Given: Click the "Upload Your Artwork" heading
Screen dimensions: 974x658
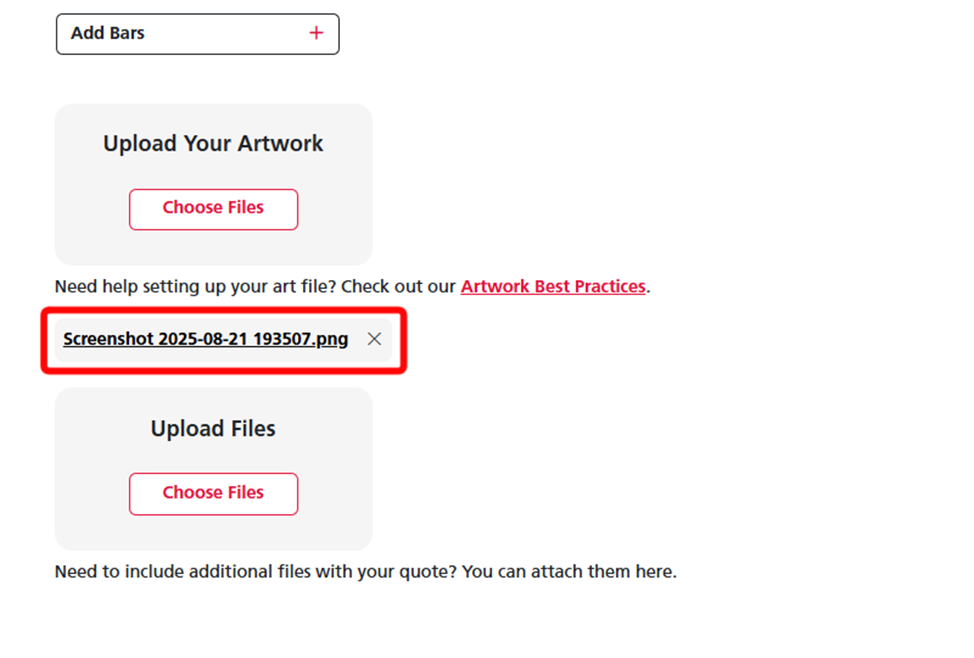Looking at the screenshot, I should [x=213, y=143].
